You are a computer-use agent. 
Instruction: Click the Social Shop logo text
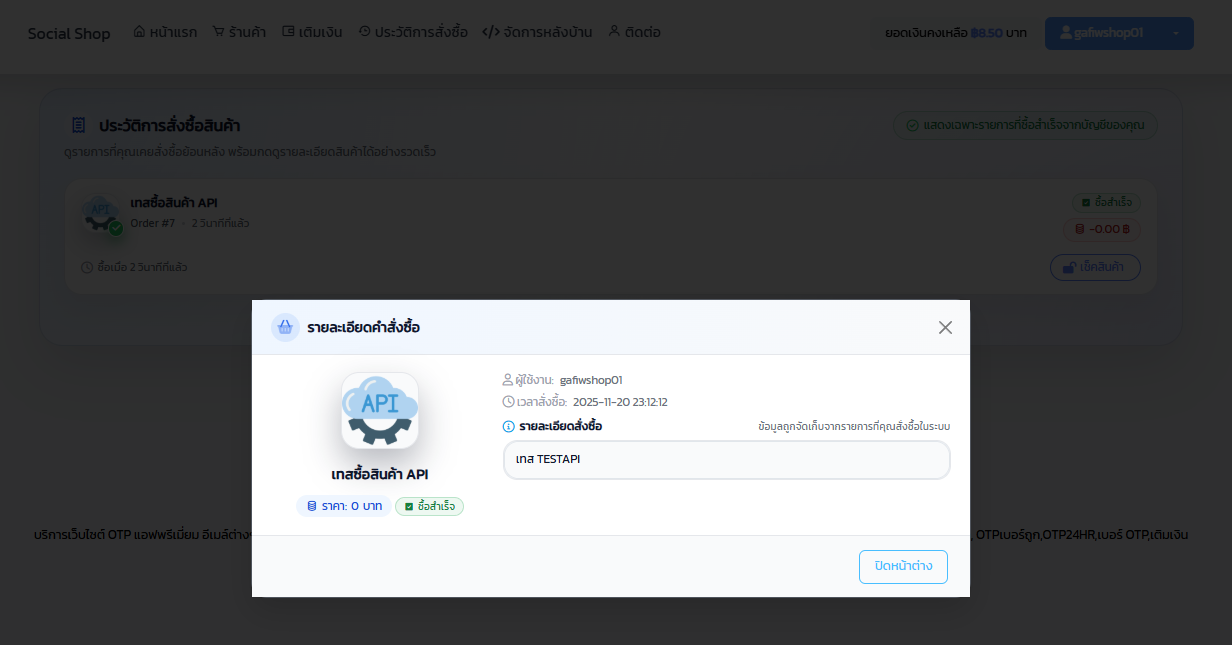click(69, 33)
